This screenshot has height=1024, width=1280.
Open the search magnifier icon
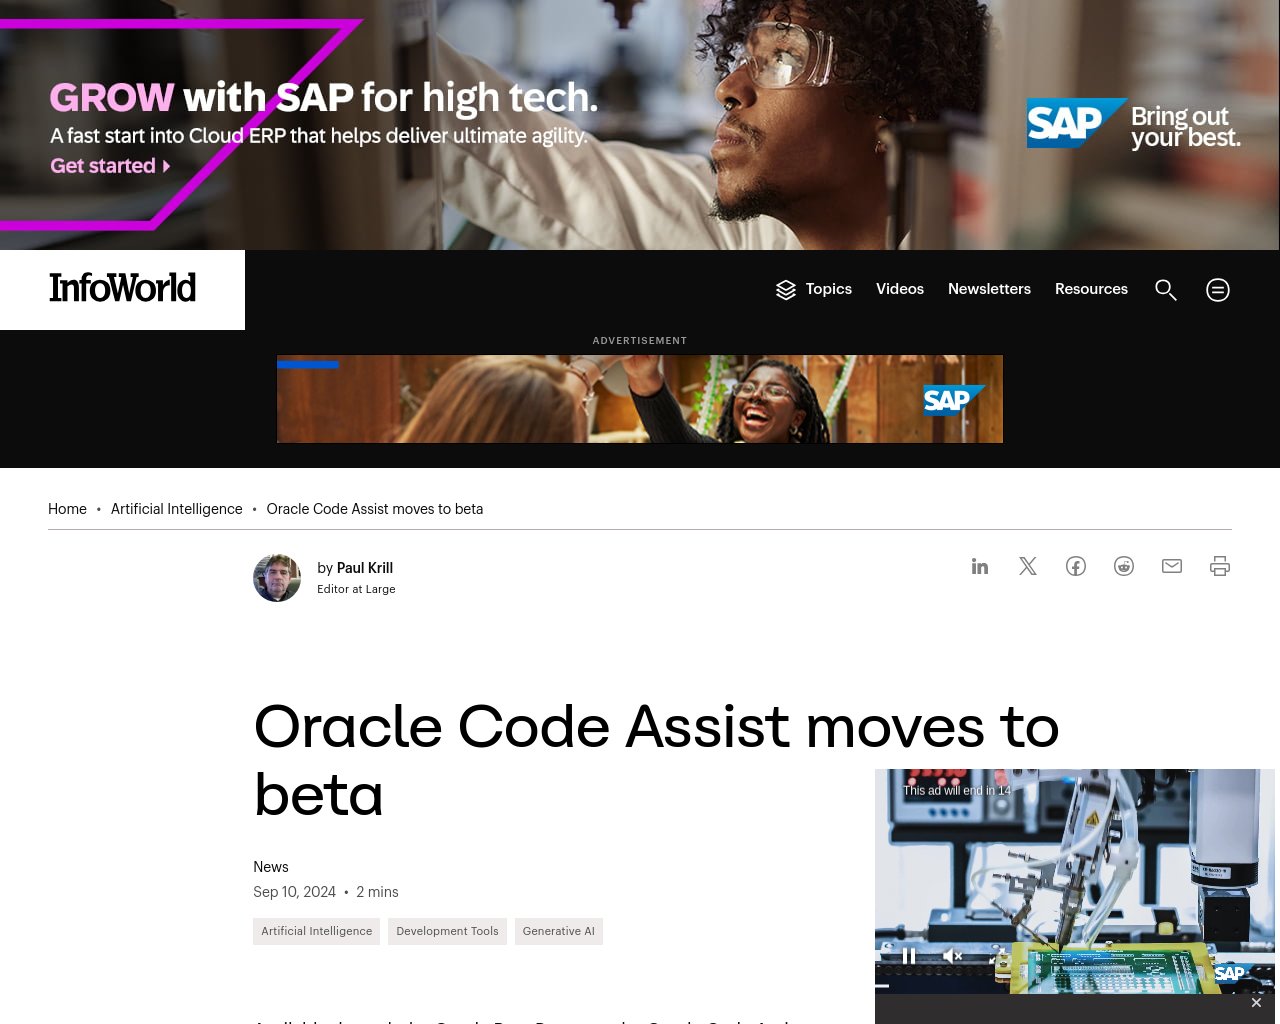coord(1166,290)
